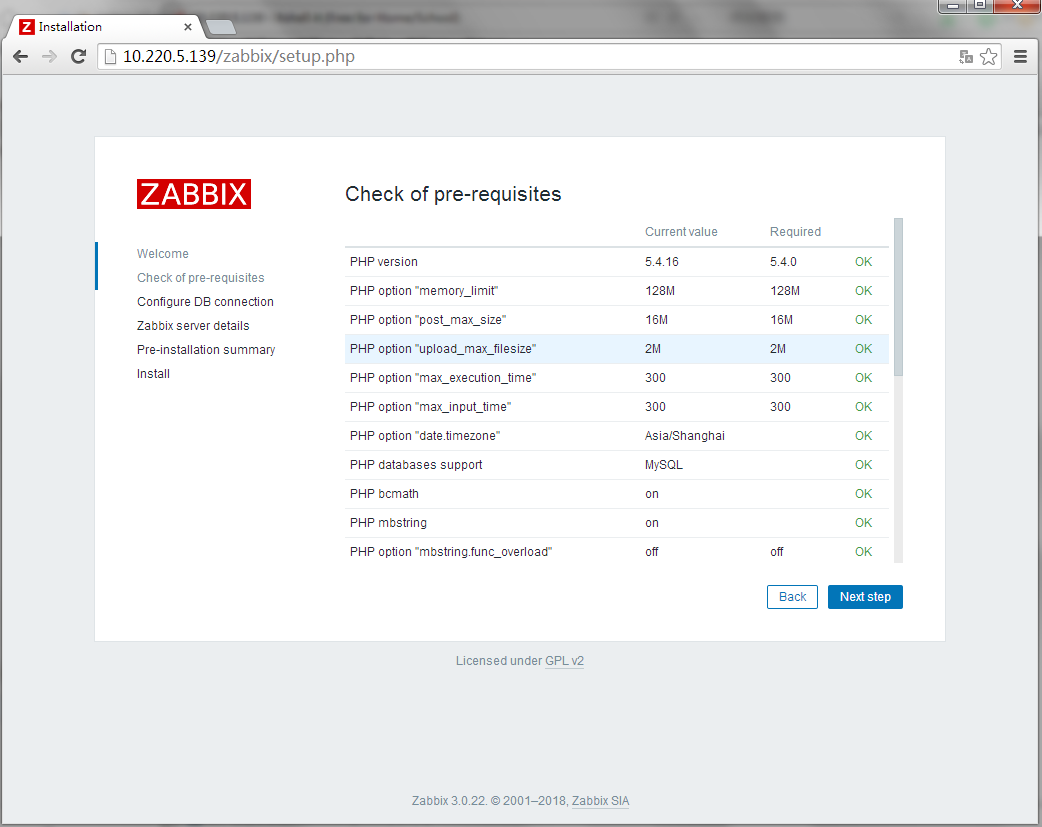This screenshot has height=827, width=1042.
Task: Select Install step in sidebar
Action: [154, 374]
